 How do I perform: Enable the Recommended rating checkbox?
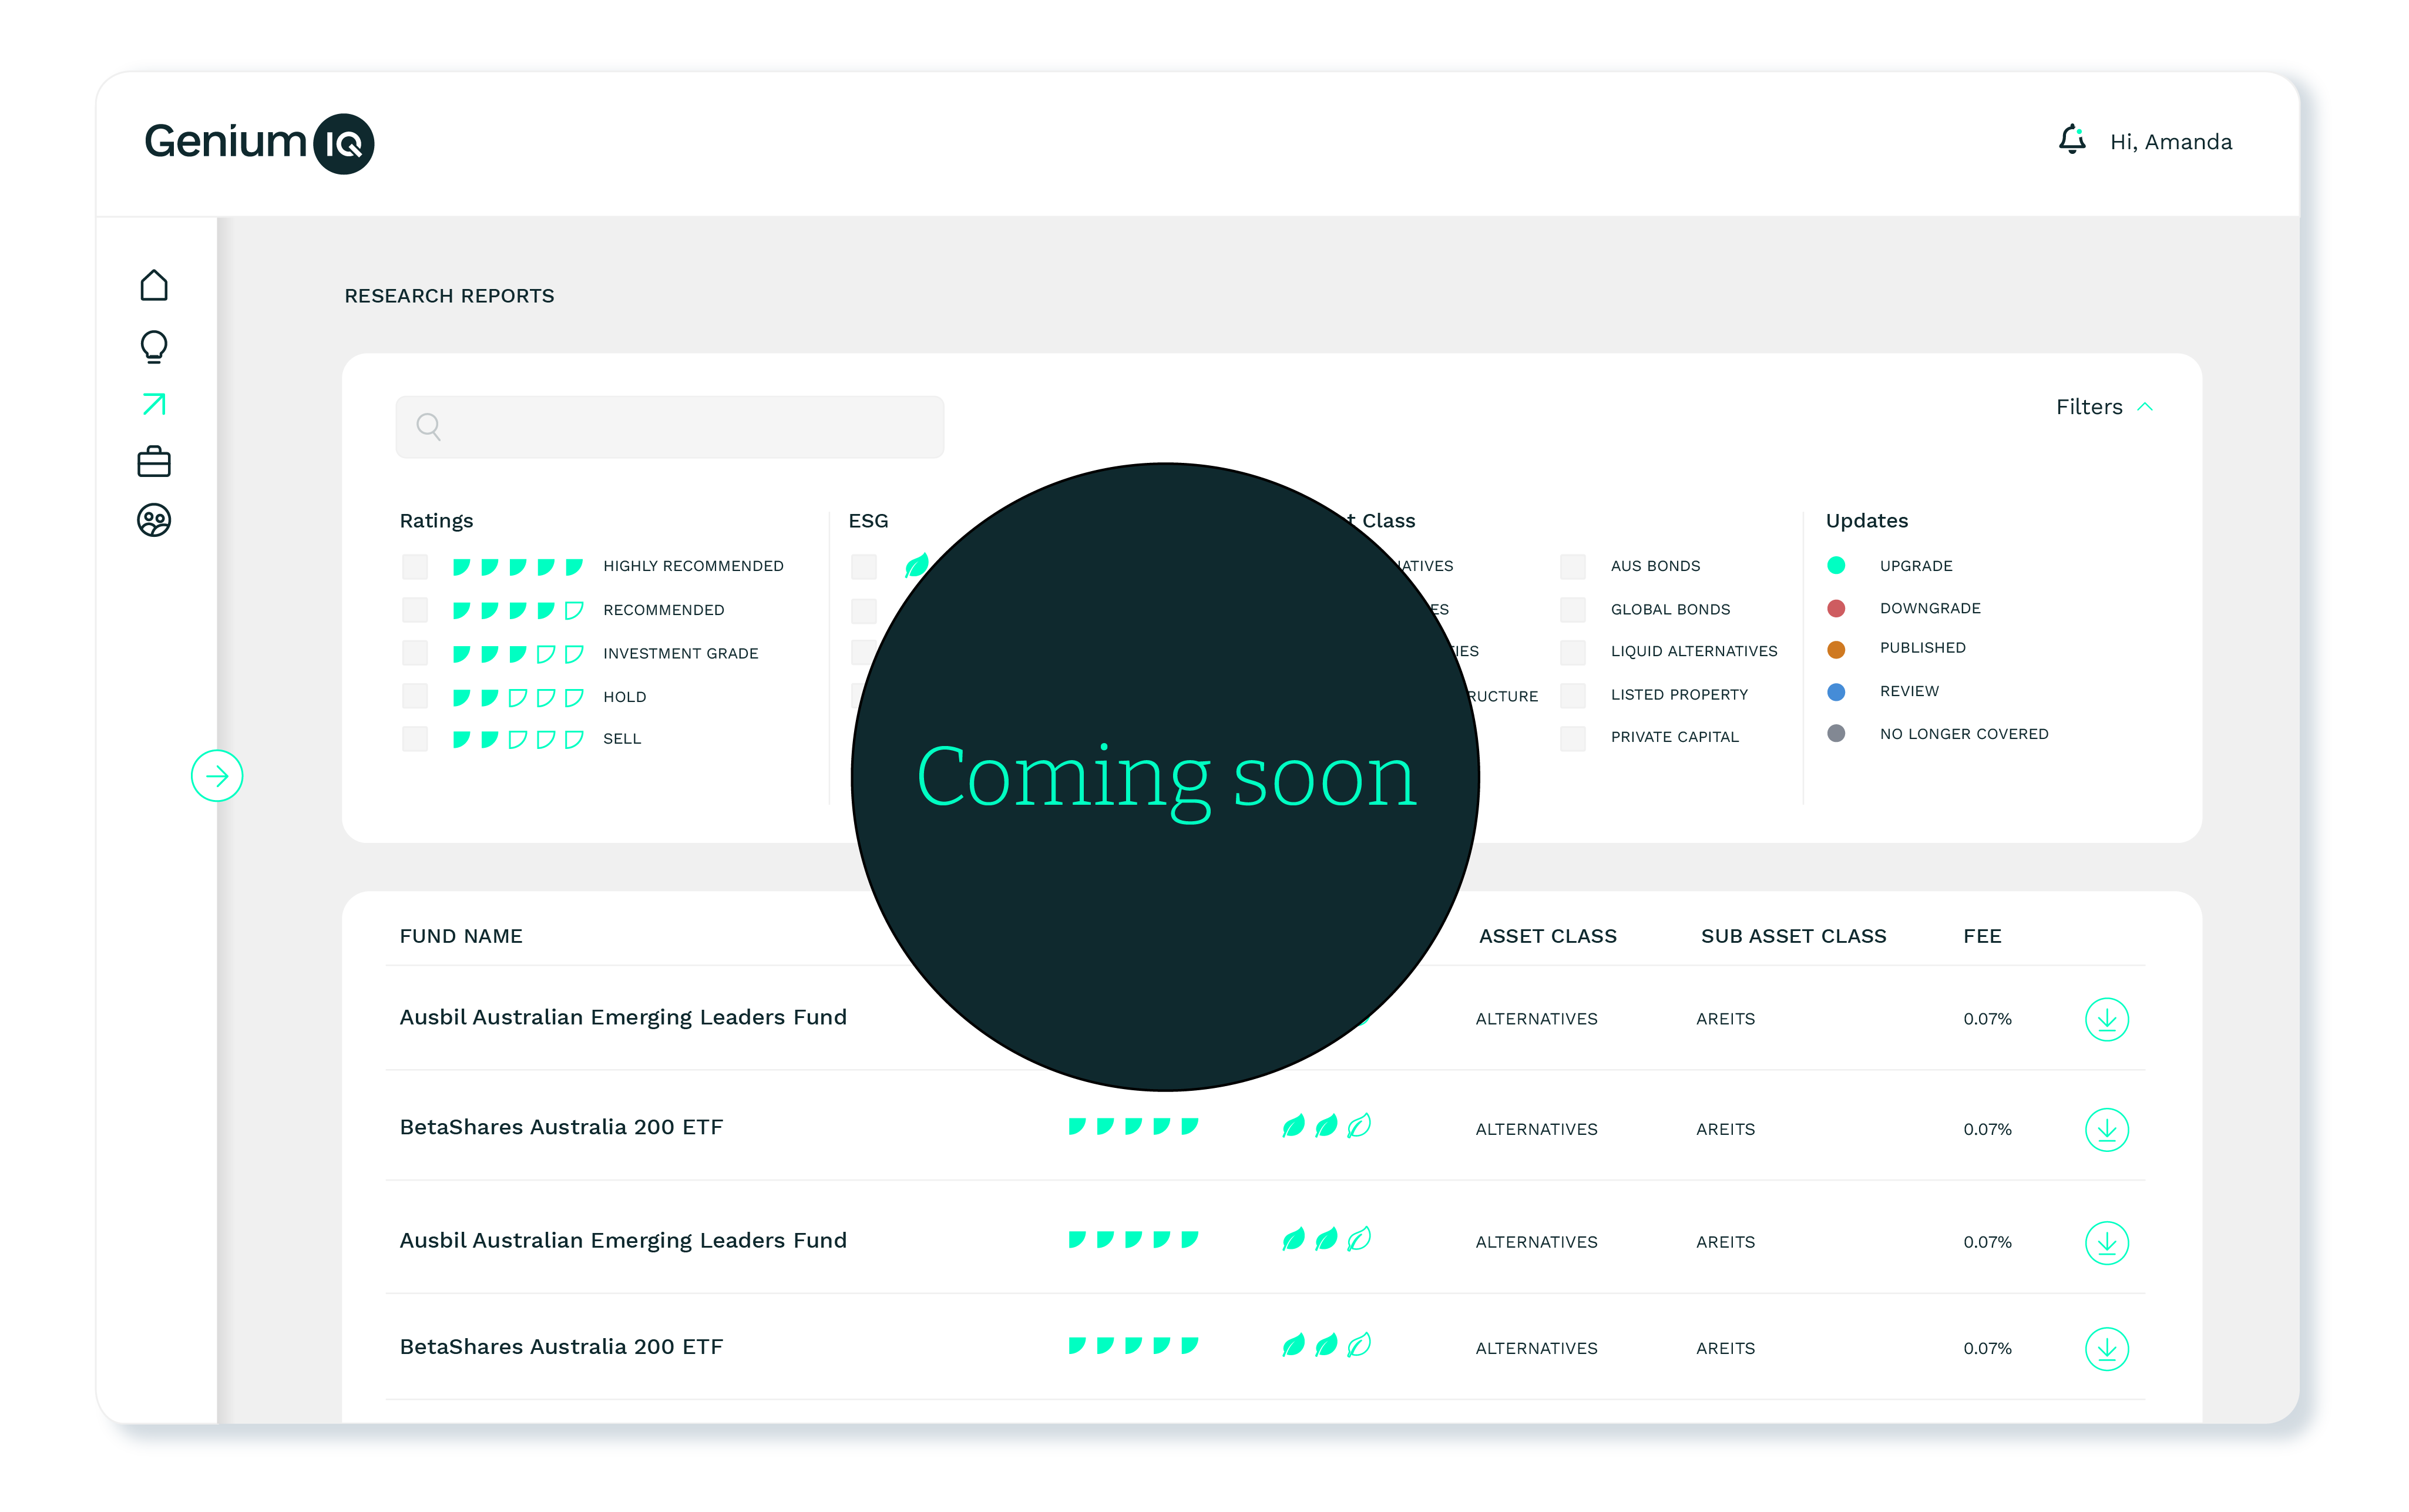415,610
